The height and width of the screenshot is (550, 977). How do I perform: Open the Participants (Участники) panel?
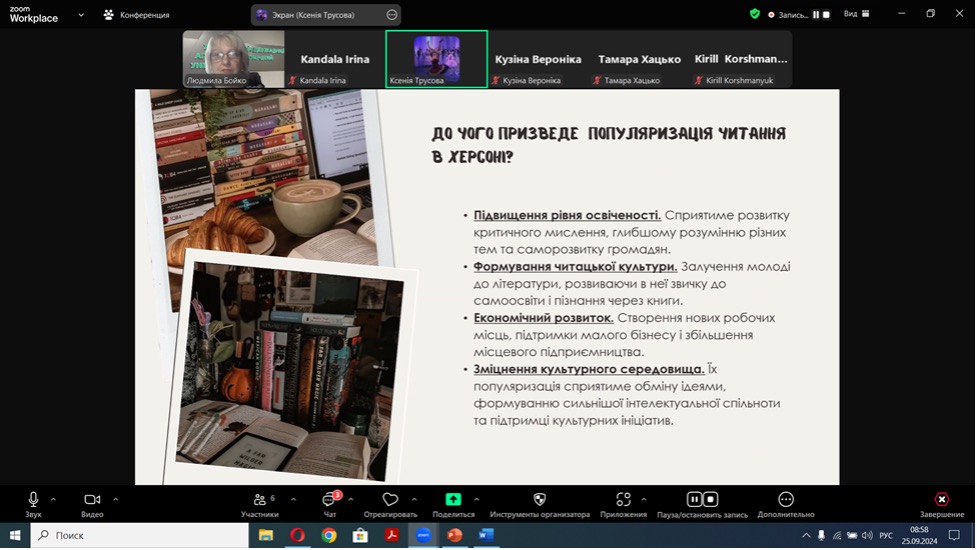pyautogui.click(x=259, y=500)
